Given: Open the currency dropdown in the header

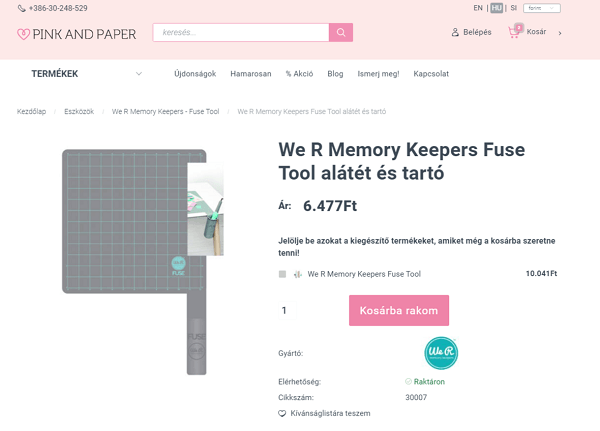Looking at the screenshot, I should [x=542, y=8].
